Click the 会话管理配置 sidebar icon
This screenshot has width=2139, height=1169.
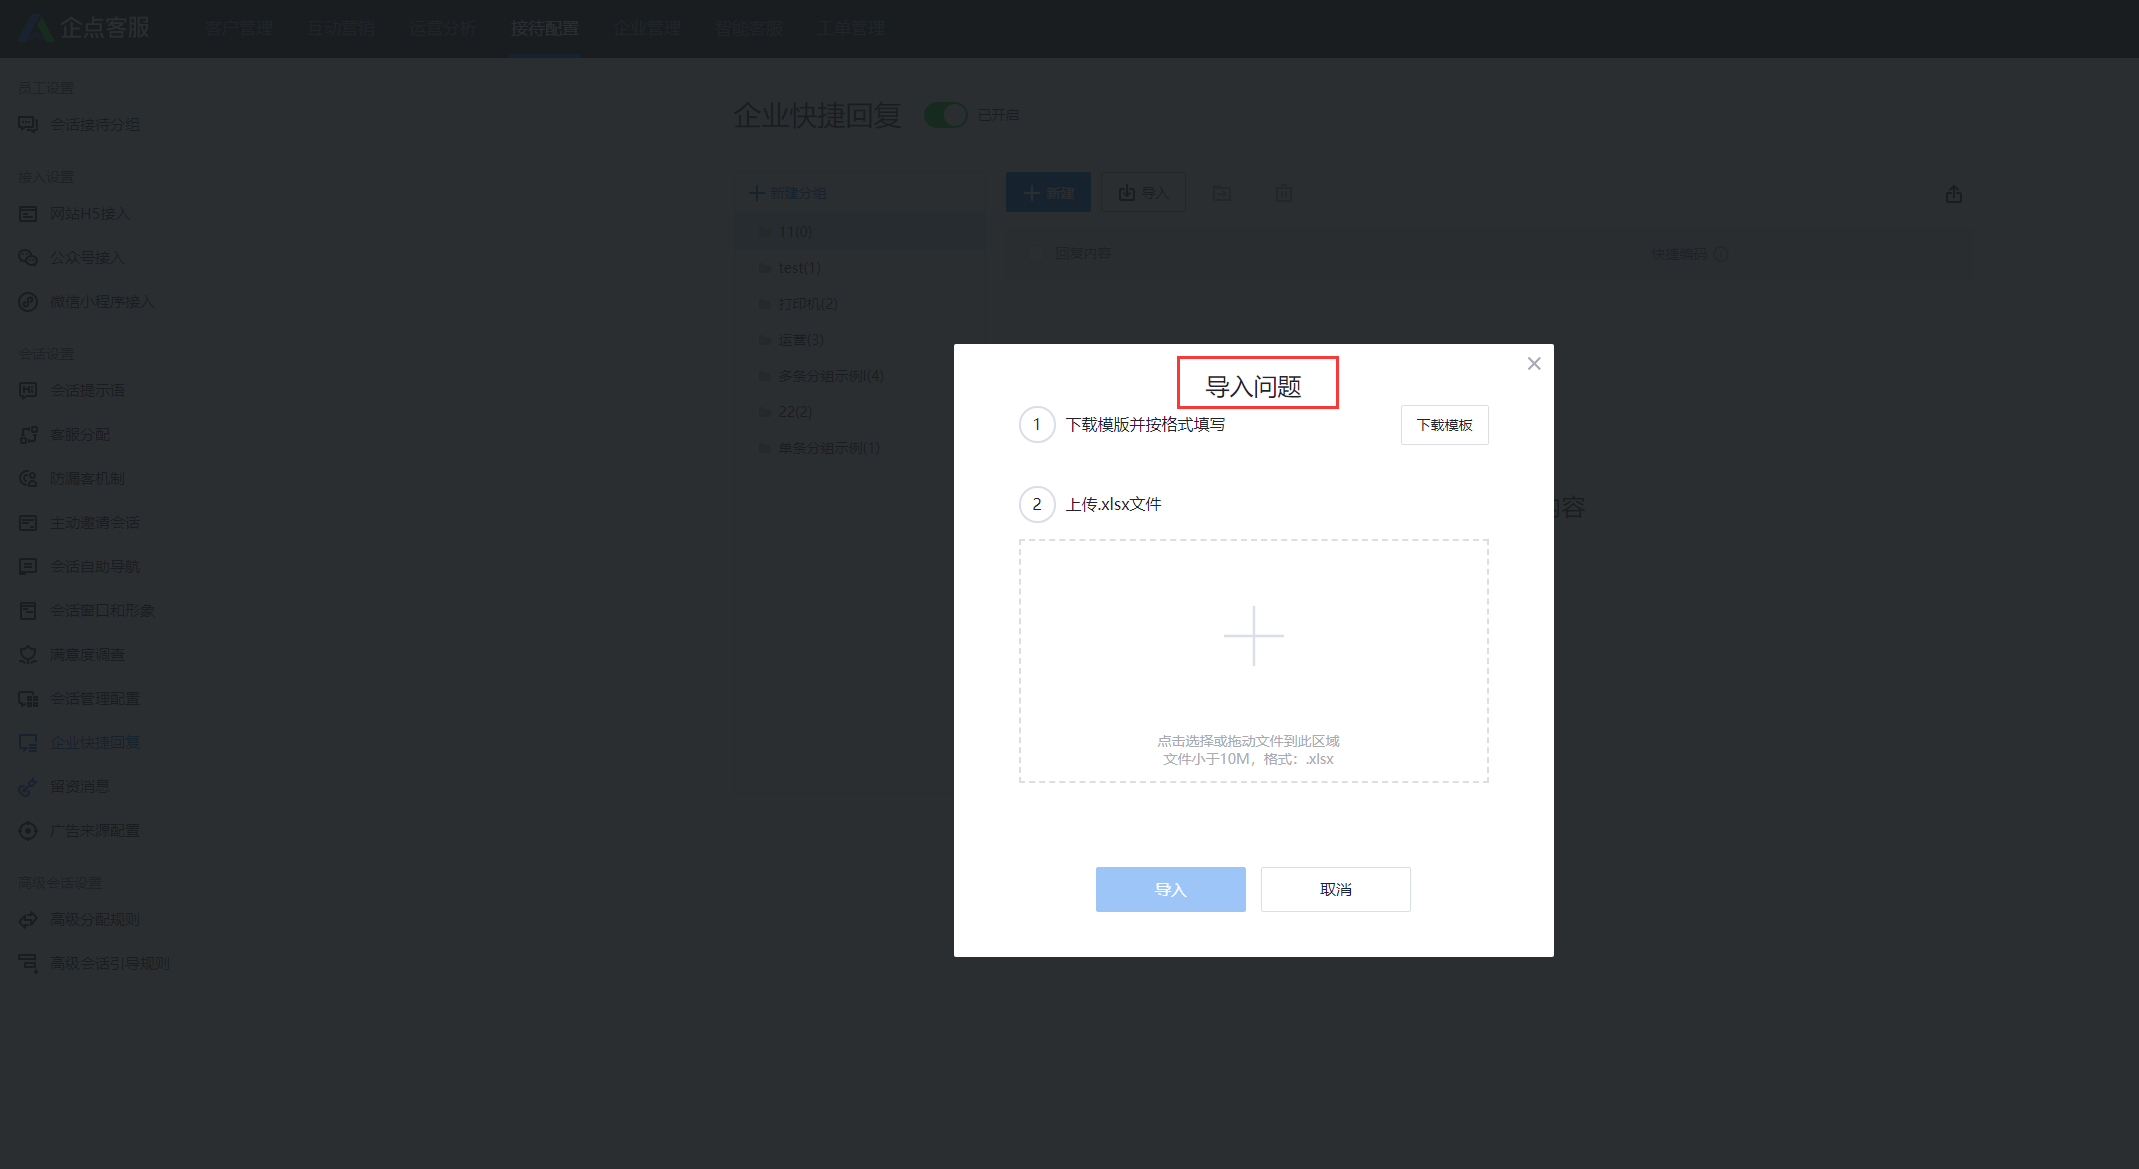(28, 699)
